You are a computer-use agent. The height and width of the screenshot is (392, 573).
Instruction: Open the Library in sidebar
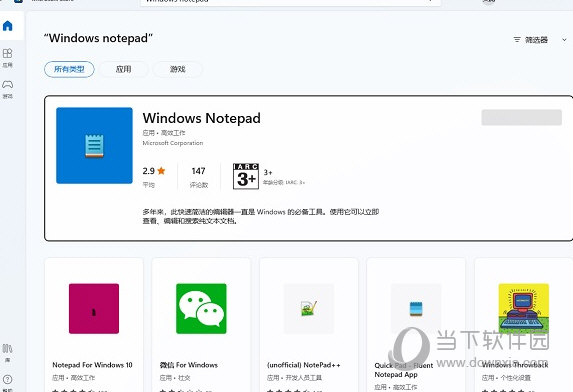[8, 353]
